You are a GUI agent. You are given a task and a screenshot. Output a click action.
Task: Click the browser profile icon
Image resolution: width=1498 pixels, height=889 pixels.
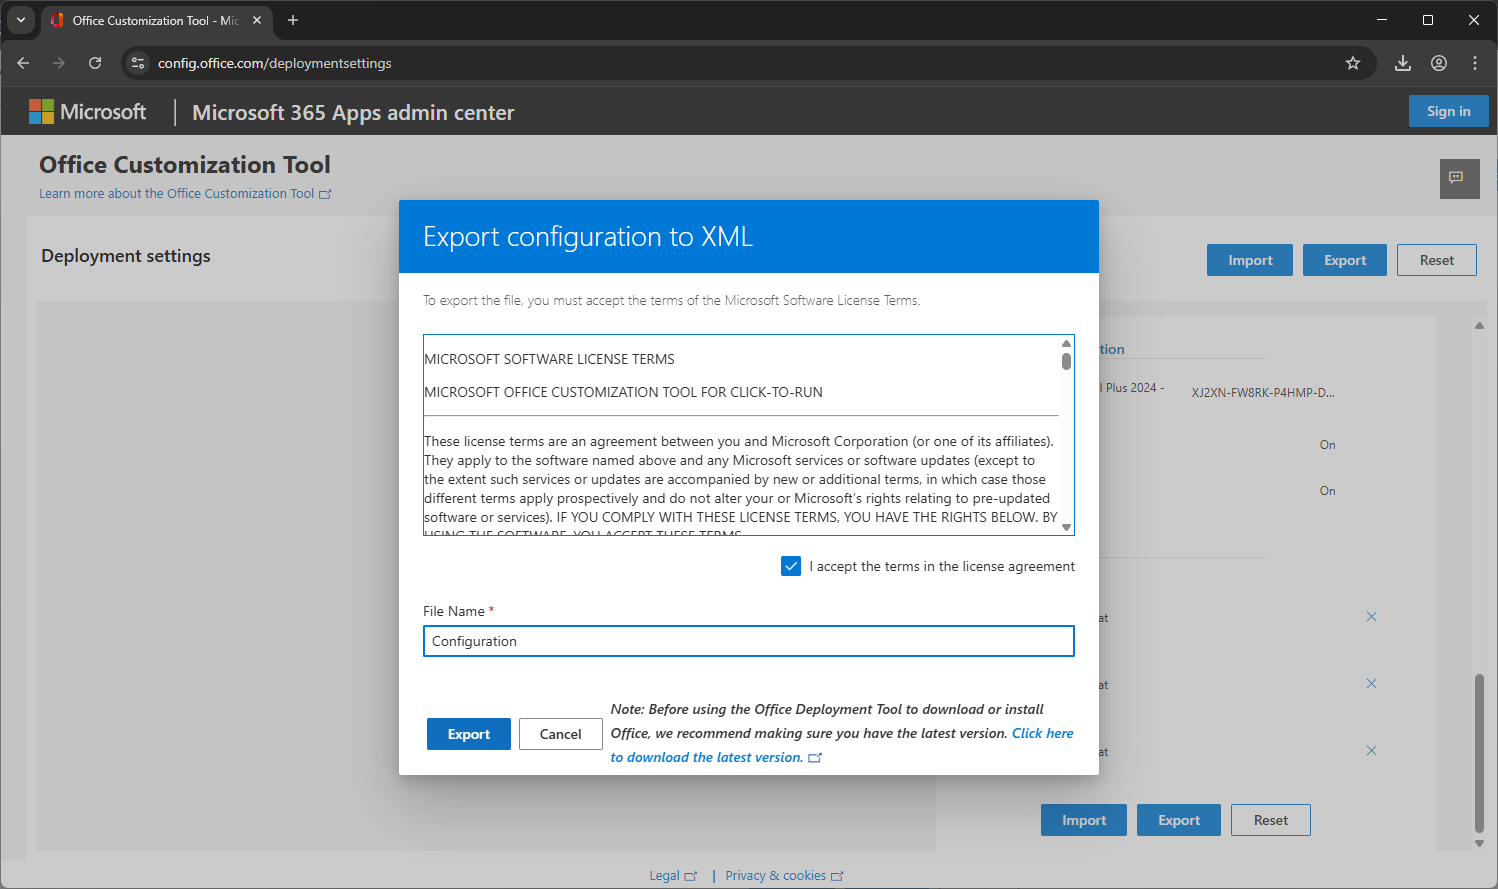click(x=1439, y=62)
